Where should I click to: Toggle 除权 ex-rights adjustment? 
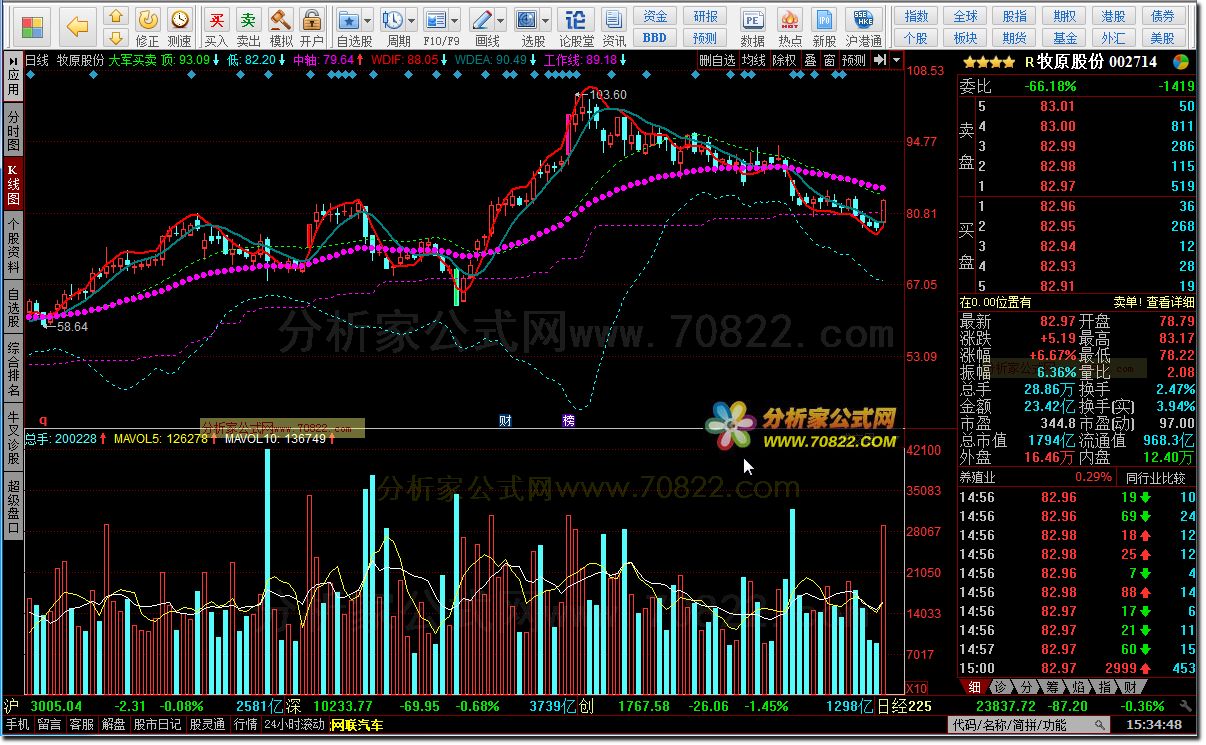tap(784, 60)
